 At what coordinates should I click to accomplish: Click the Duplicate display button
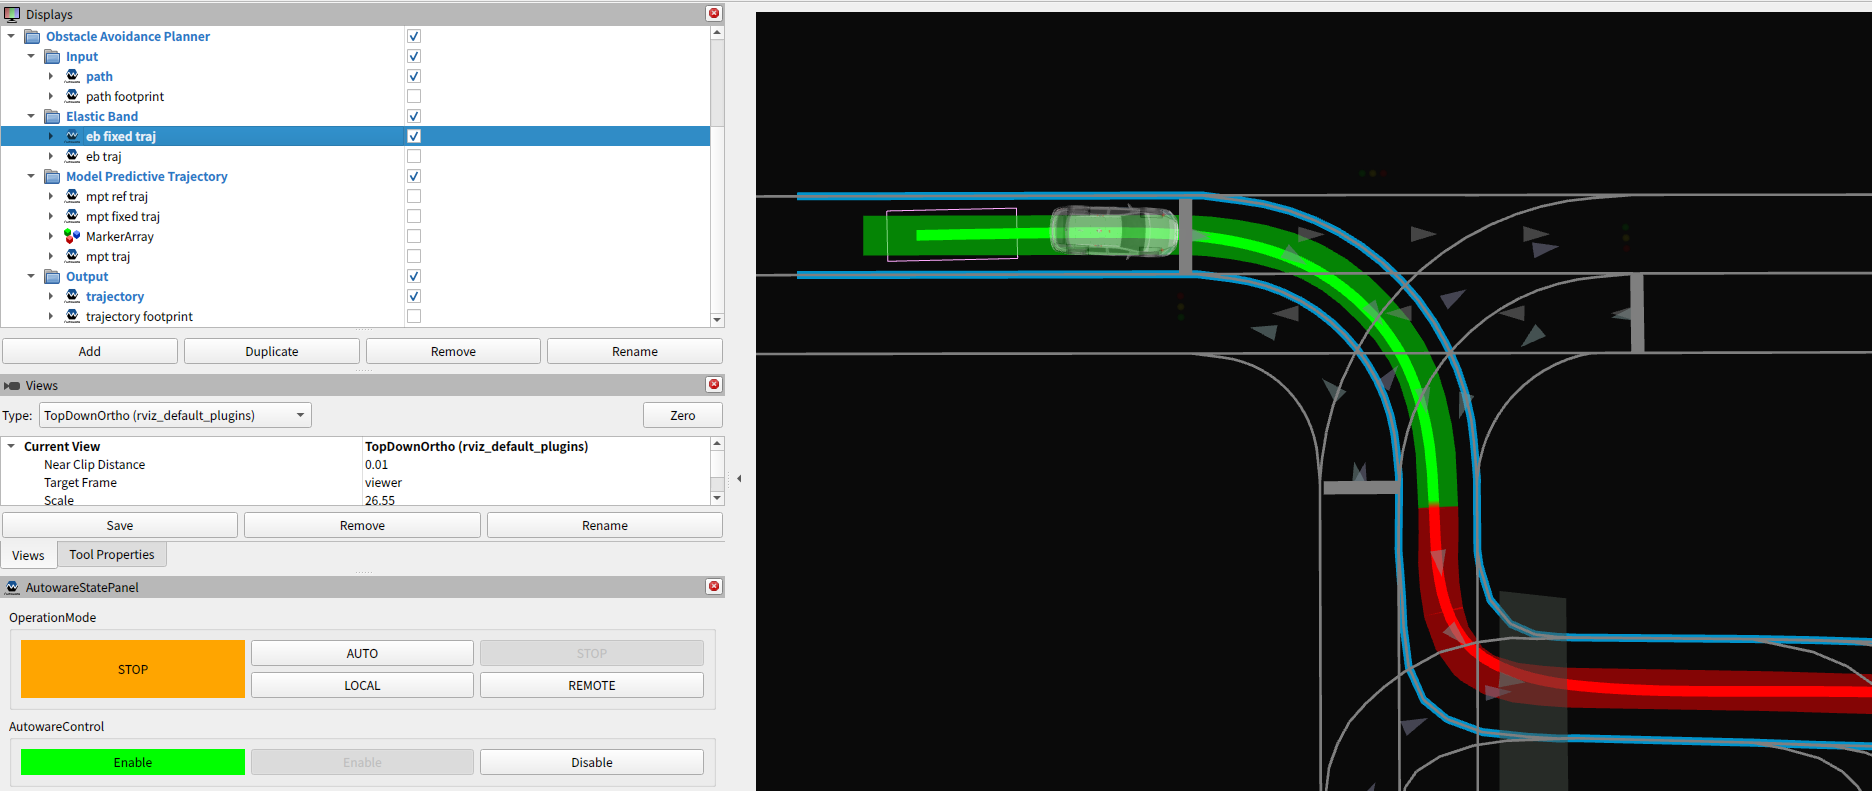pyautogui.click(x=271, y=351)
